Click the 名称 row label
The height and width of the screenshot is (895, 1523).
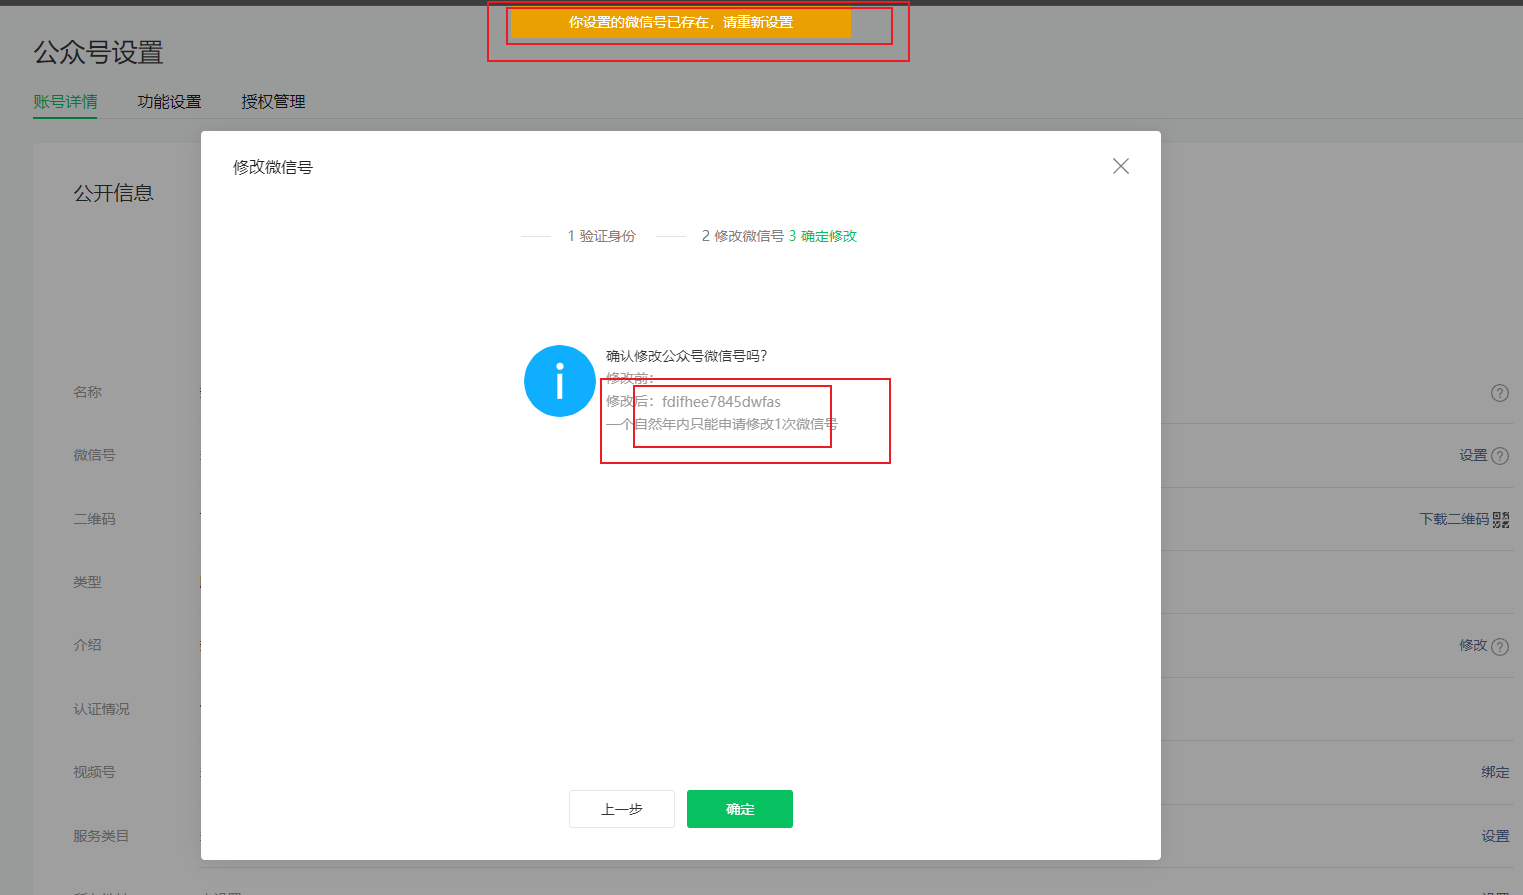tap(87, 392)
